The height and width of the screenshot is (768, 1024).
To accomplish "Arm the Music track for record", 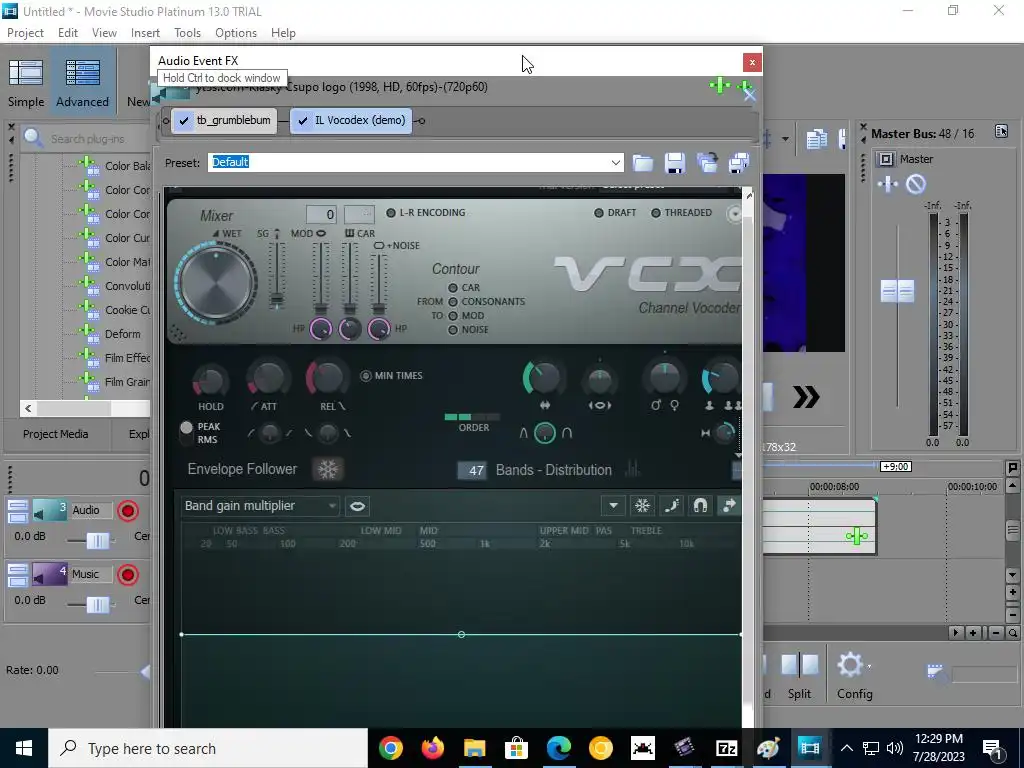I will (x=128, y=575).
